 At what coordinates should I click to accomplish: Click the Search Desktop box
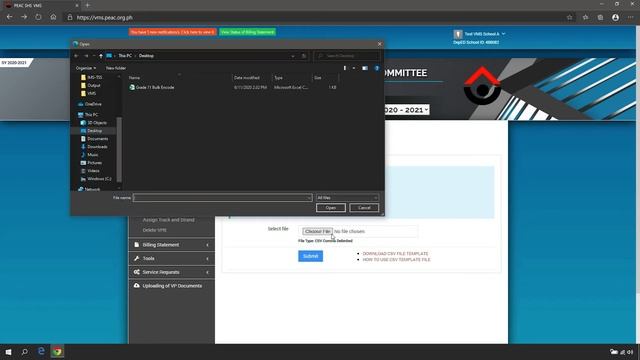(x=347, y=56)
